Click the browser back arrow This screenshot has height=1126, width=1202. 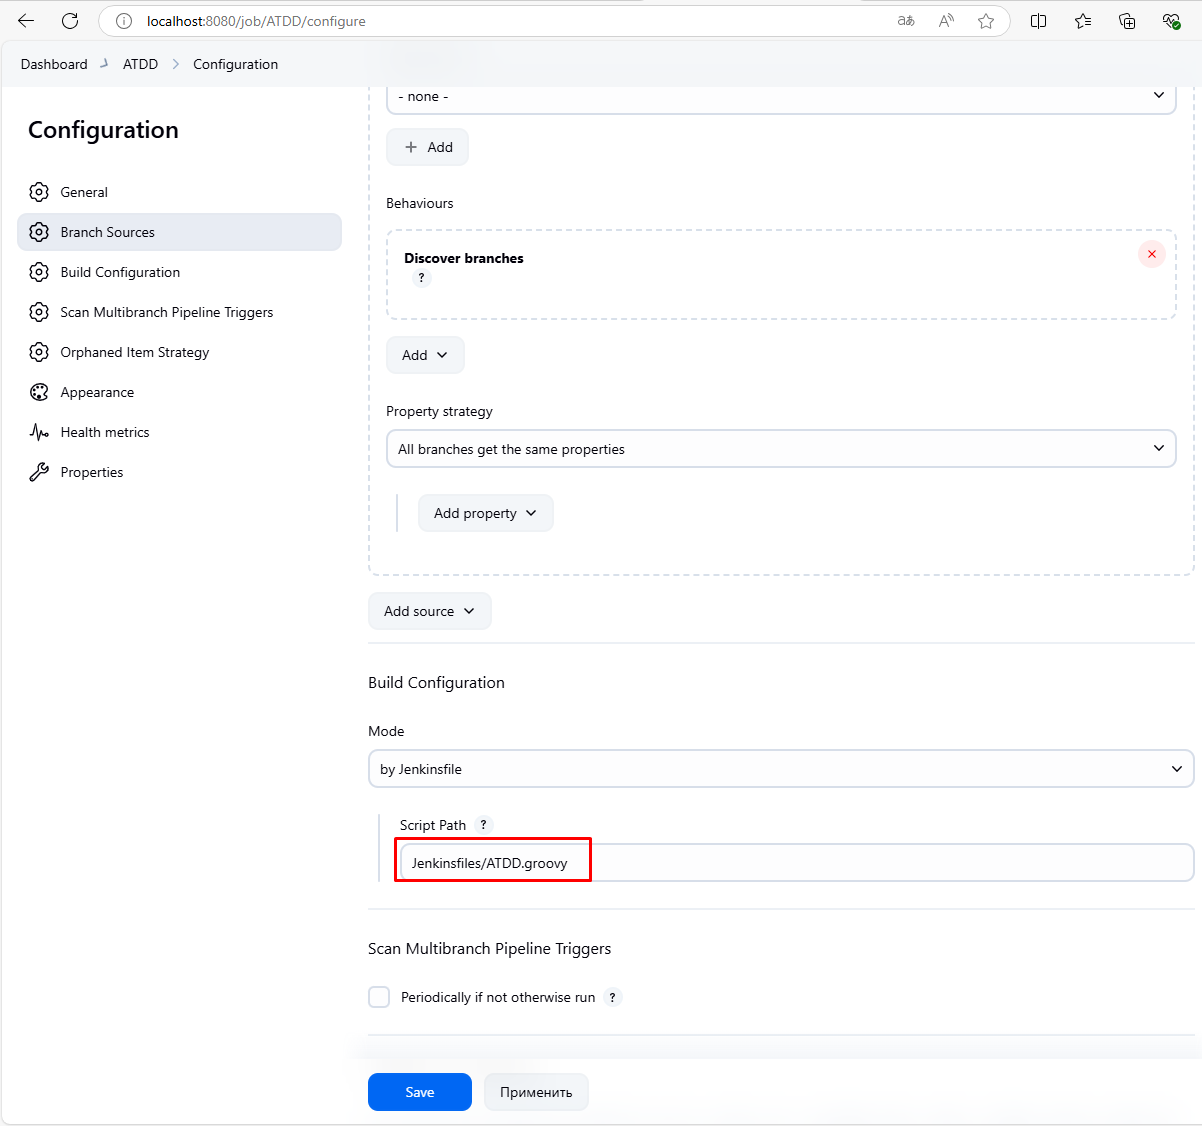point(27,21)
